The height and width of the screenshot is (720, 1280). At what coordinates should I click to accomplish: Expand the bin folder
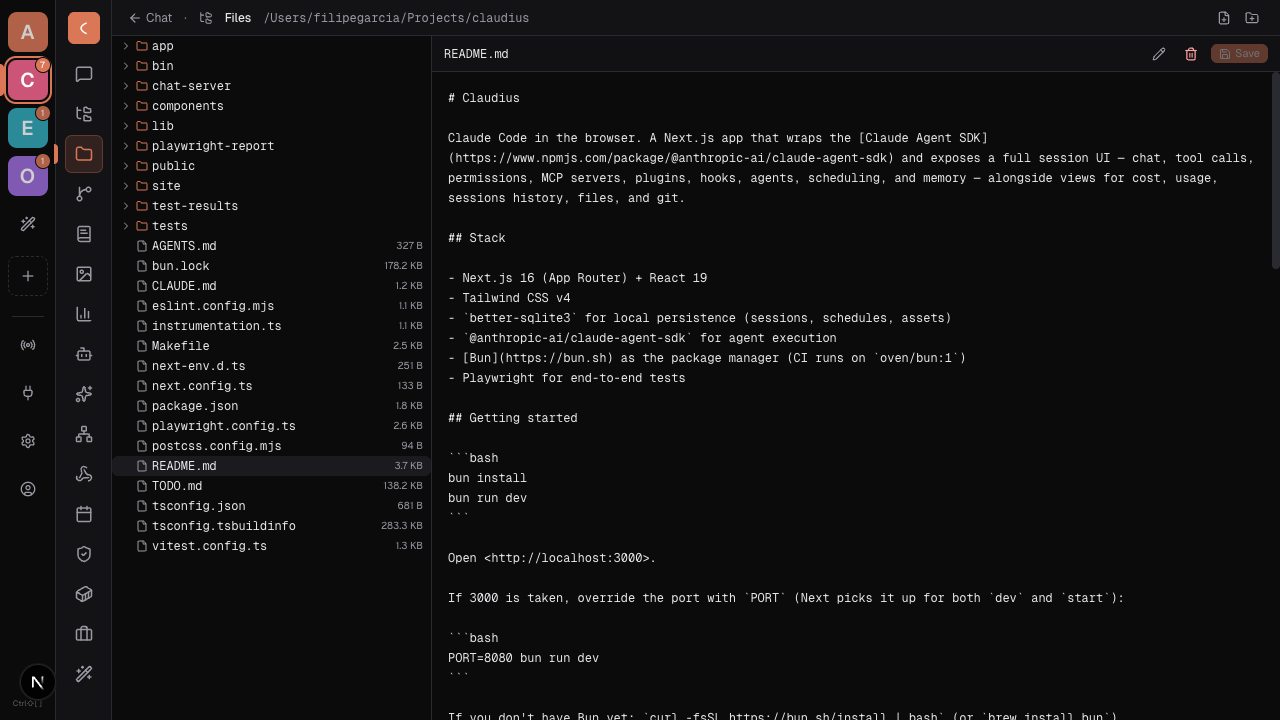click(x=272, y=66)
